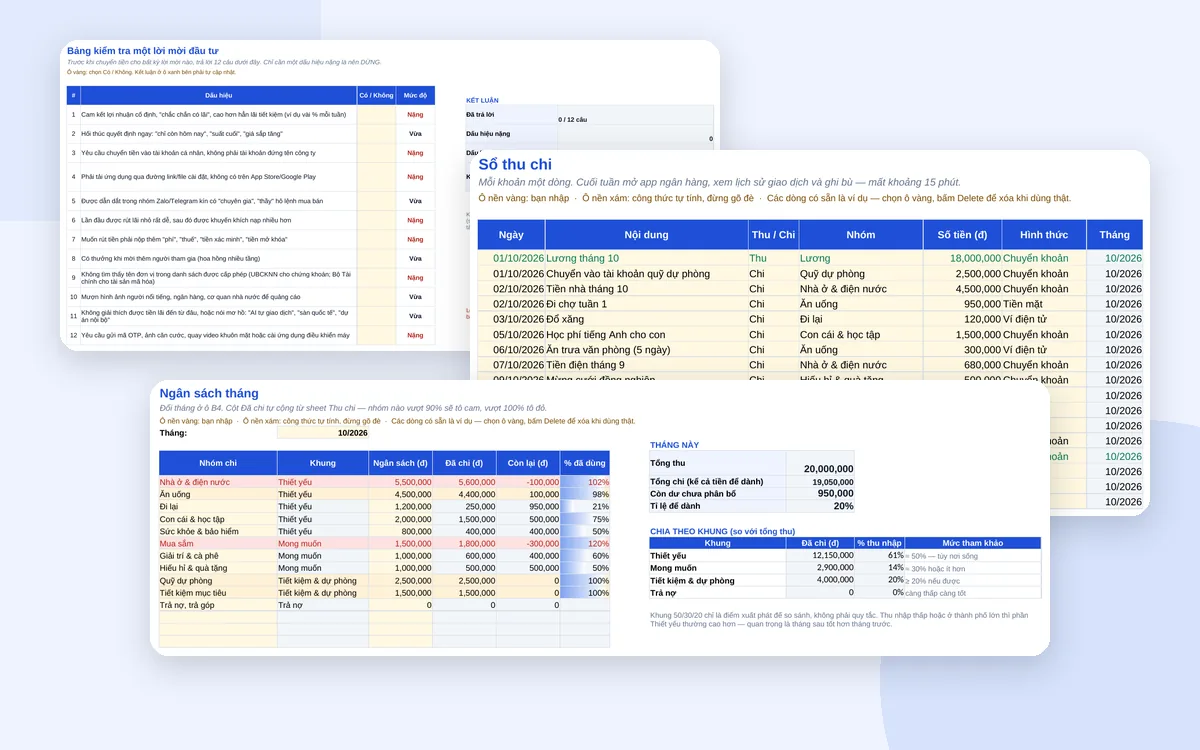Select the 'Sổ thu chi' sheet title
The width and height of the screenshot is (1200, 750).
tap(515, 164)
